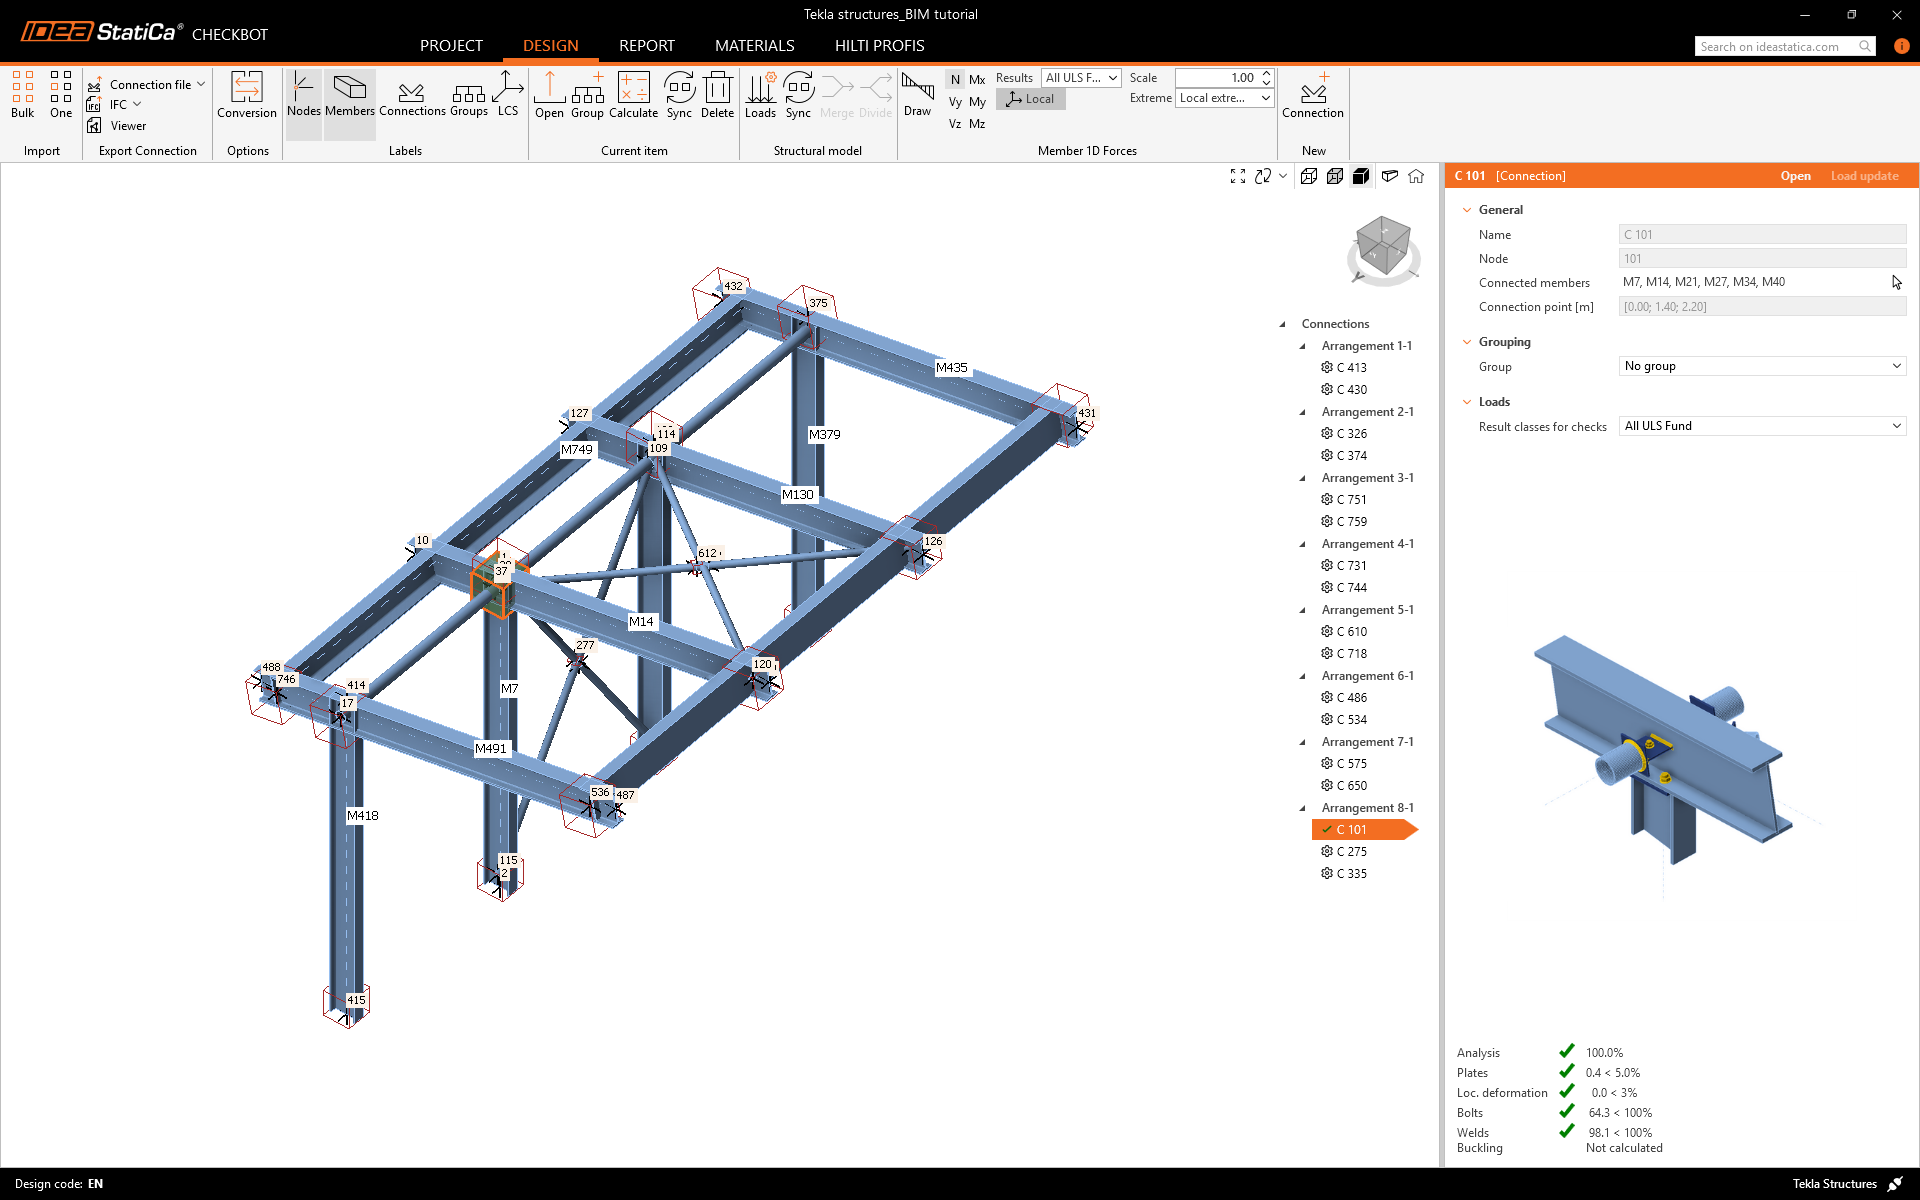Switch to the REPORT tab
The image size is (1920, 1200).
[646, 46]
